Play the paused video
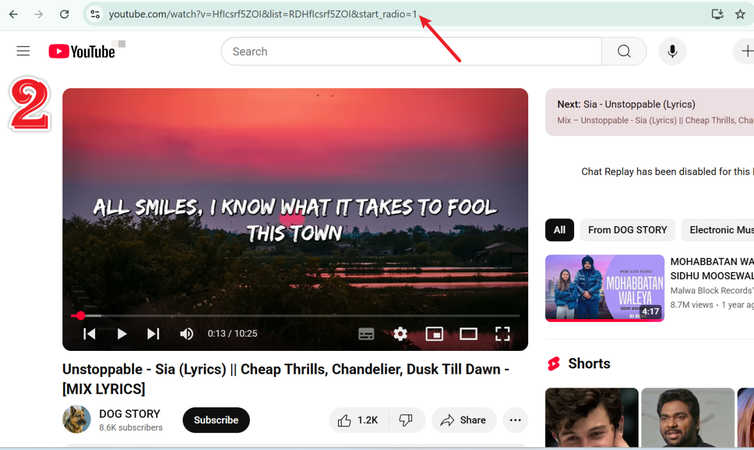The image size is (754, 450). [121, 334]
